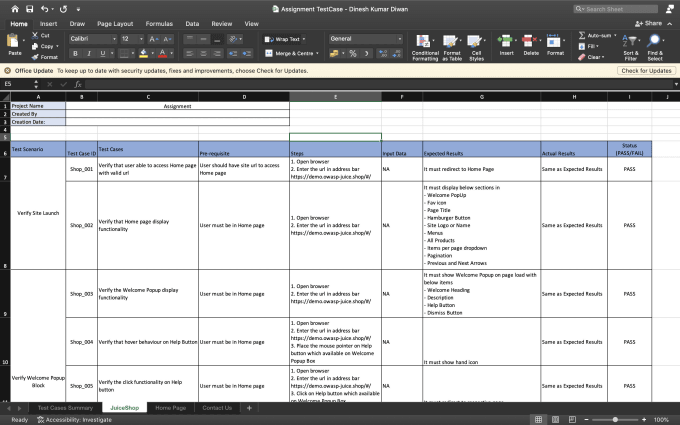The width and height of the screenshot is (680, 425).
Task: Click the Cell Styles icon
Action: pyautogui.click(x=474, y=41)
